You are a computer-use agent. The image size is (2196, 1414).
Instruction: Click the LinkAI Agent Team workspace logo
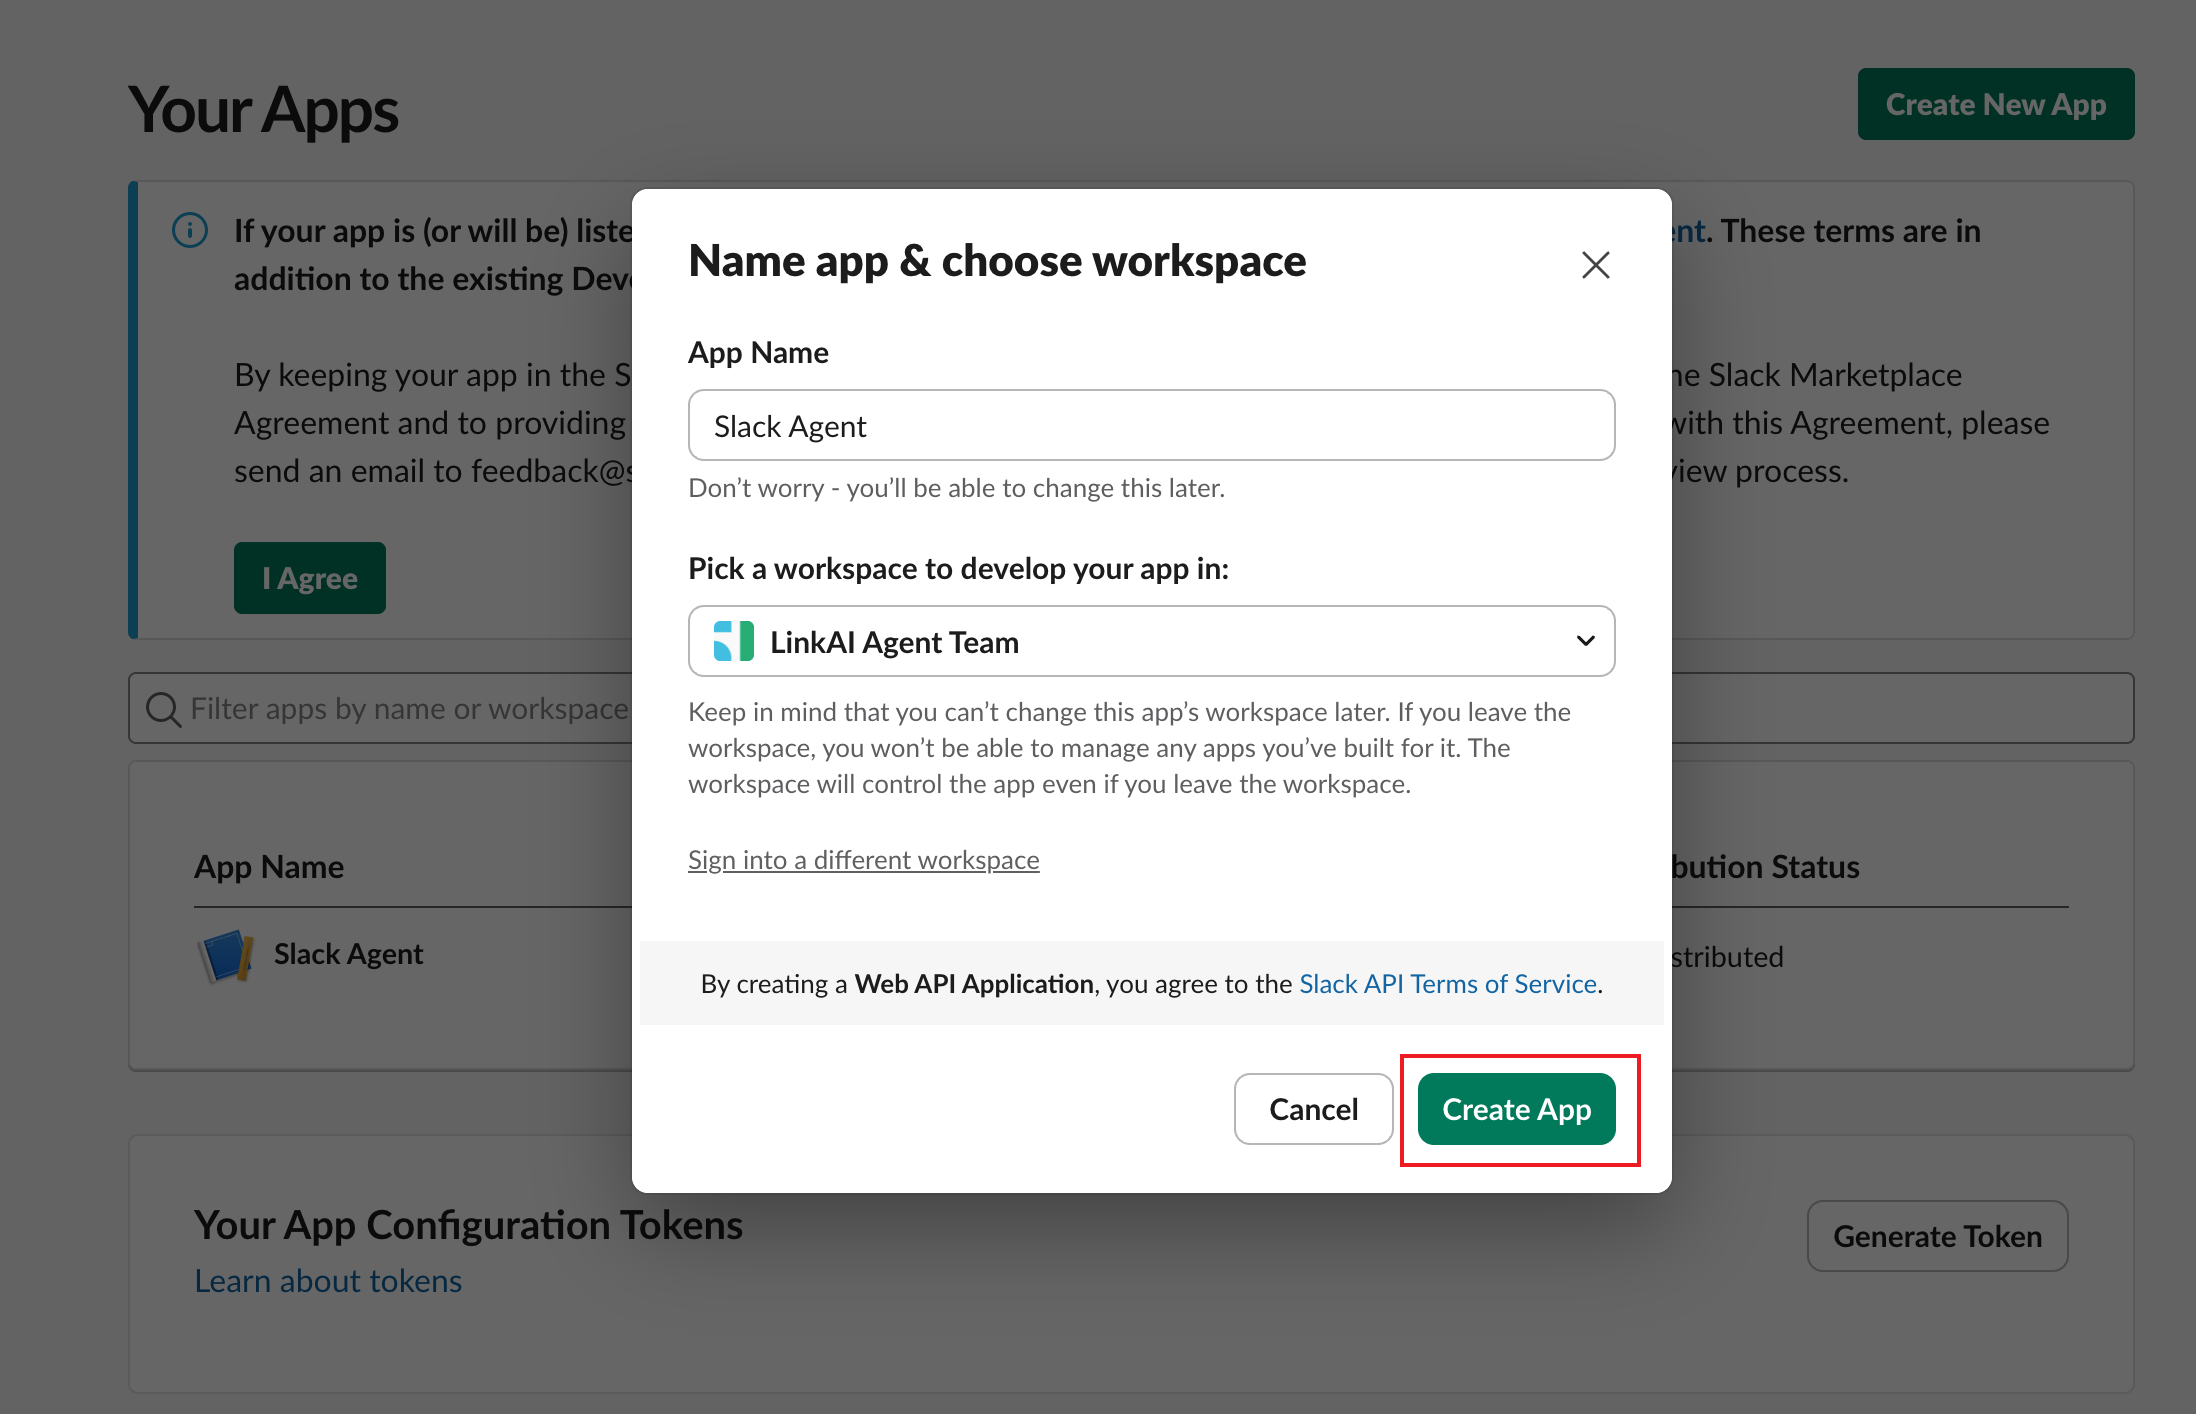733,642
